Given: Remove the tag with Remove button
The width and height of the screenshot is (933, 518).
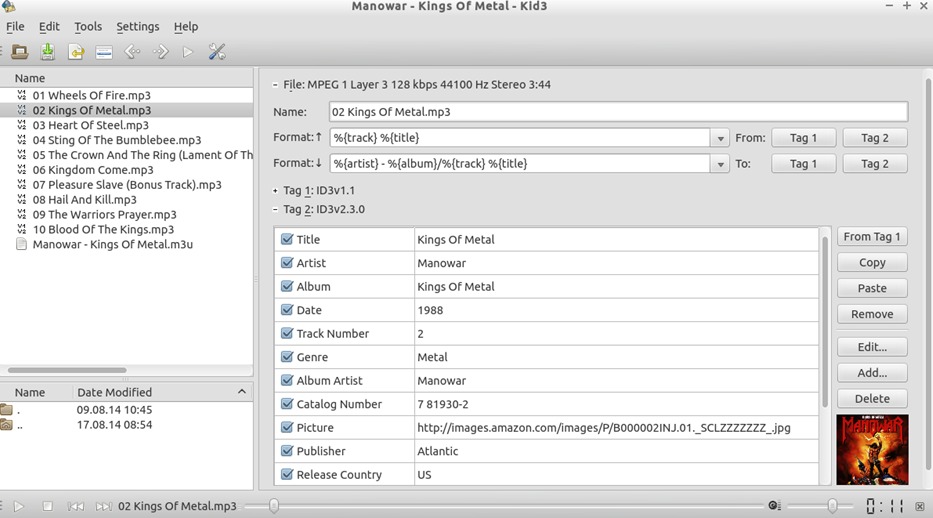Looking at the screenshot, I should [872, 314].
